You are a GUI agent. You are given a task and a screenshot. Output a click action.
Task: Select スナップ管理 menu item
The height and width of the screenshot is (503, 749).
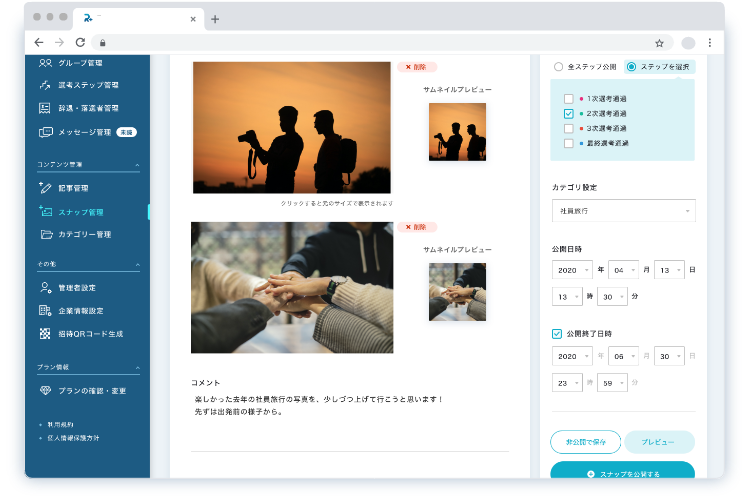pyautogui.click(x=80, y=211)
